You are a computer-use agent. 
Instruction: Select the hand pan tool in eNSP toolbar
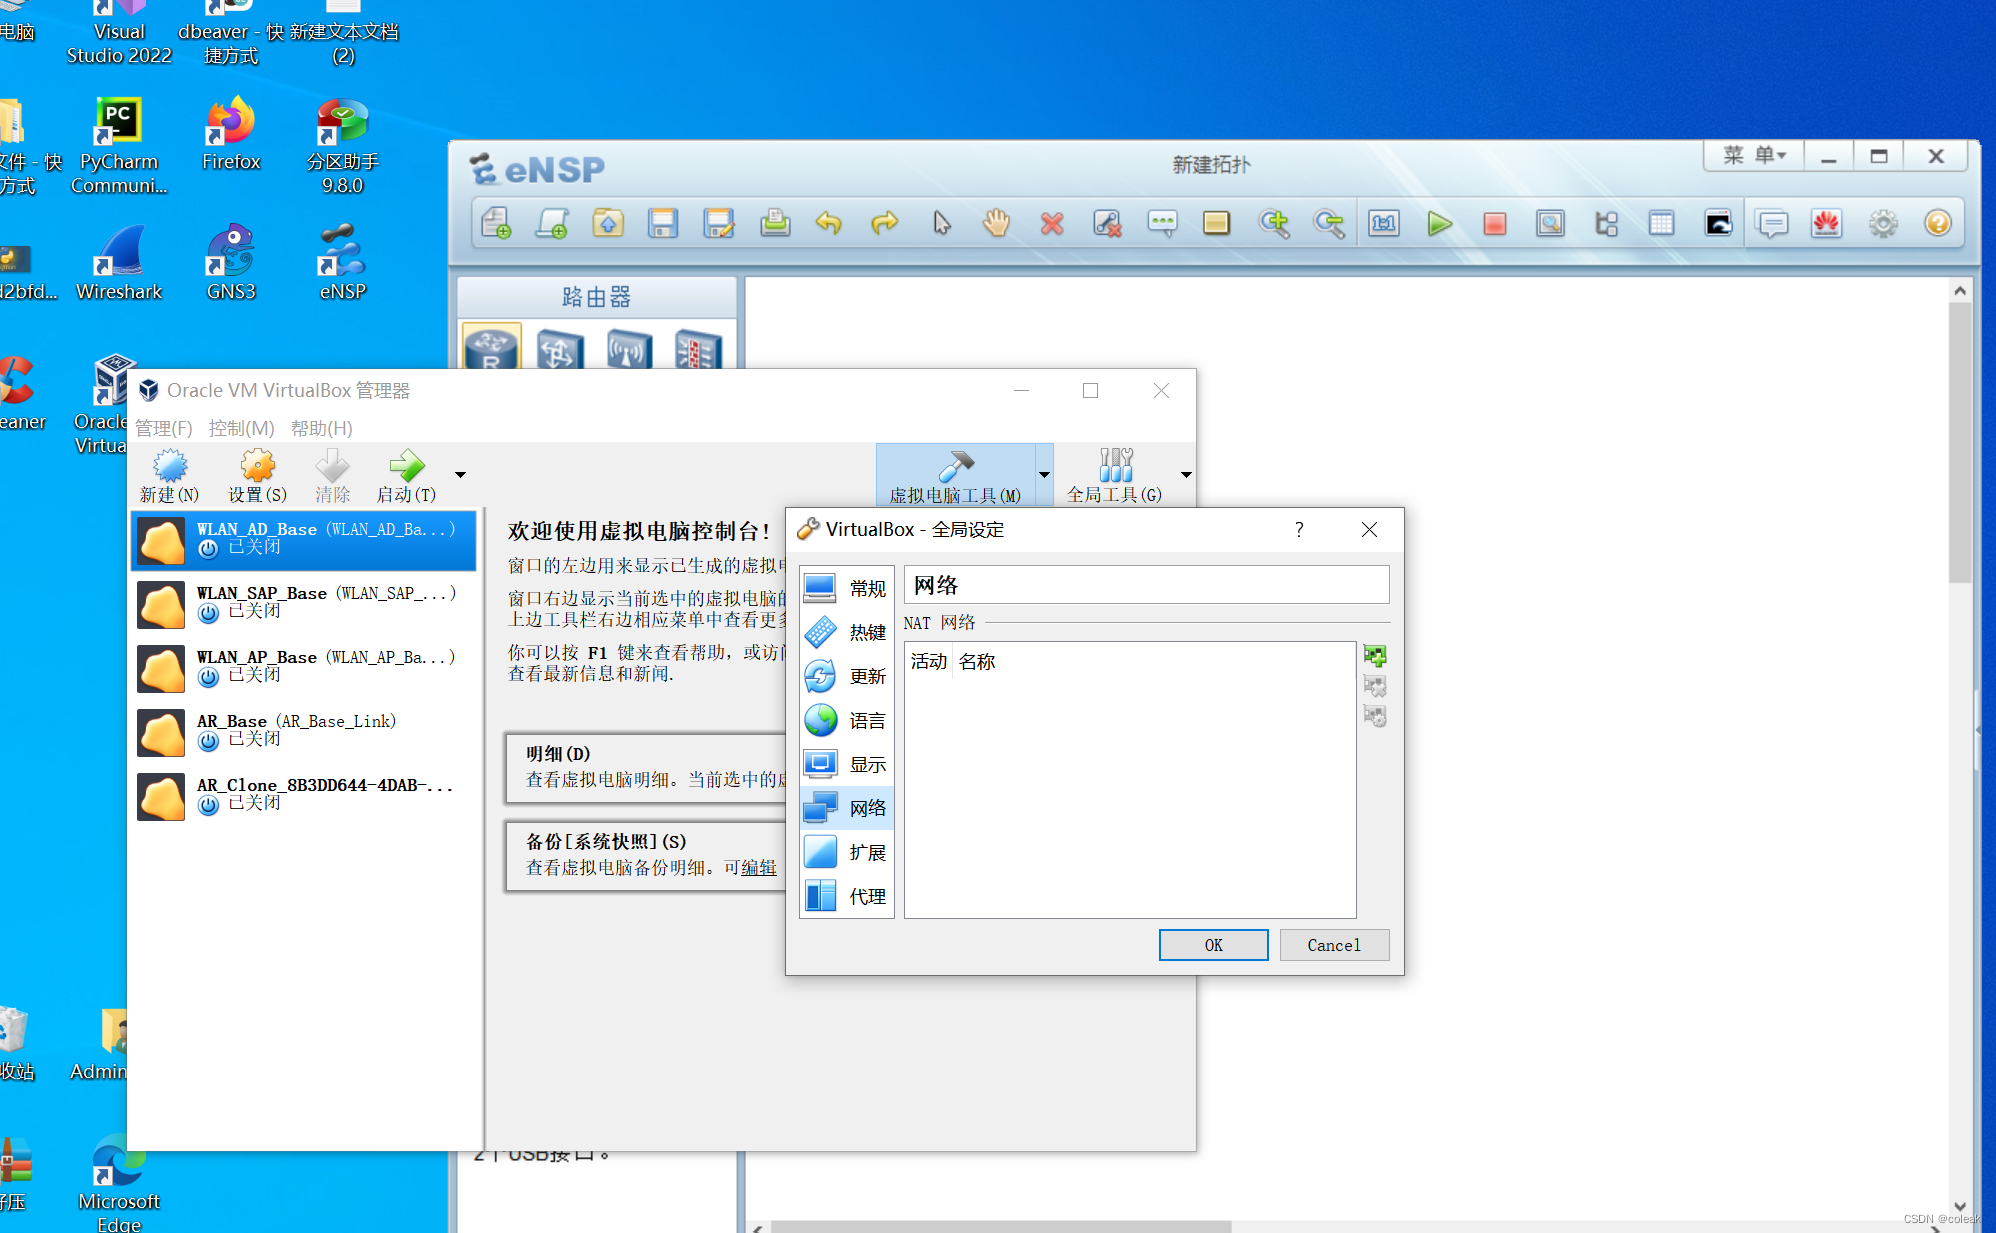click(x=996, y=223)
